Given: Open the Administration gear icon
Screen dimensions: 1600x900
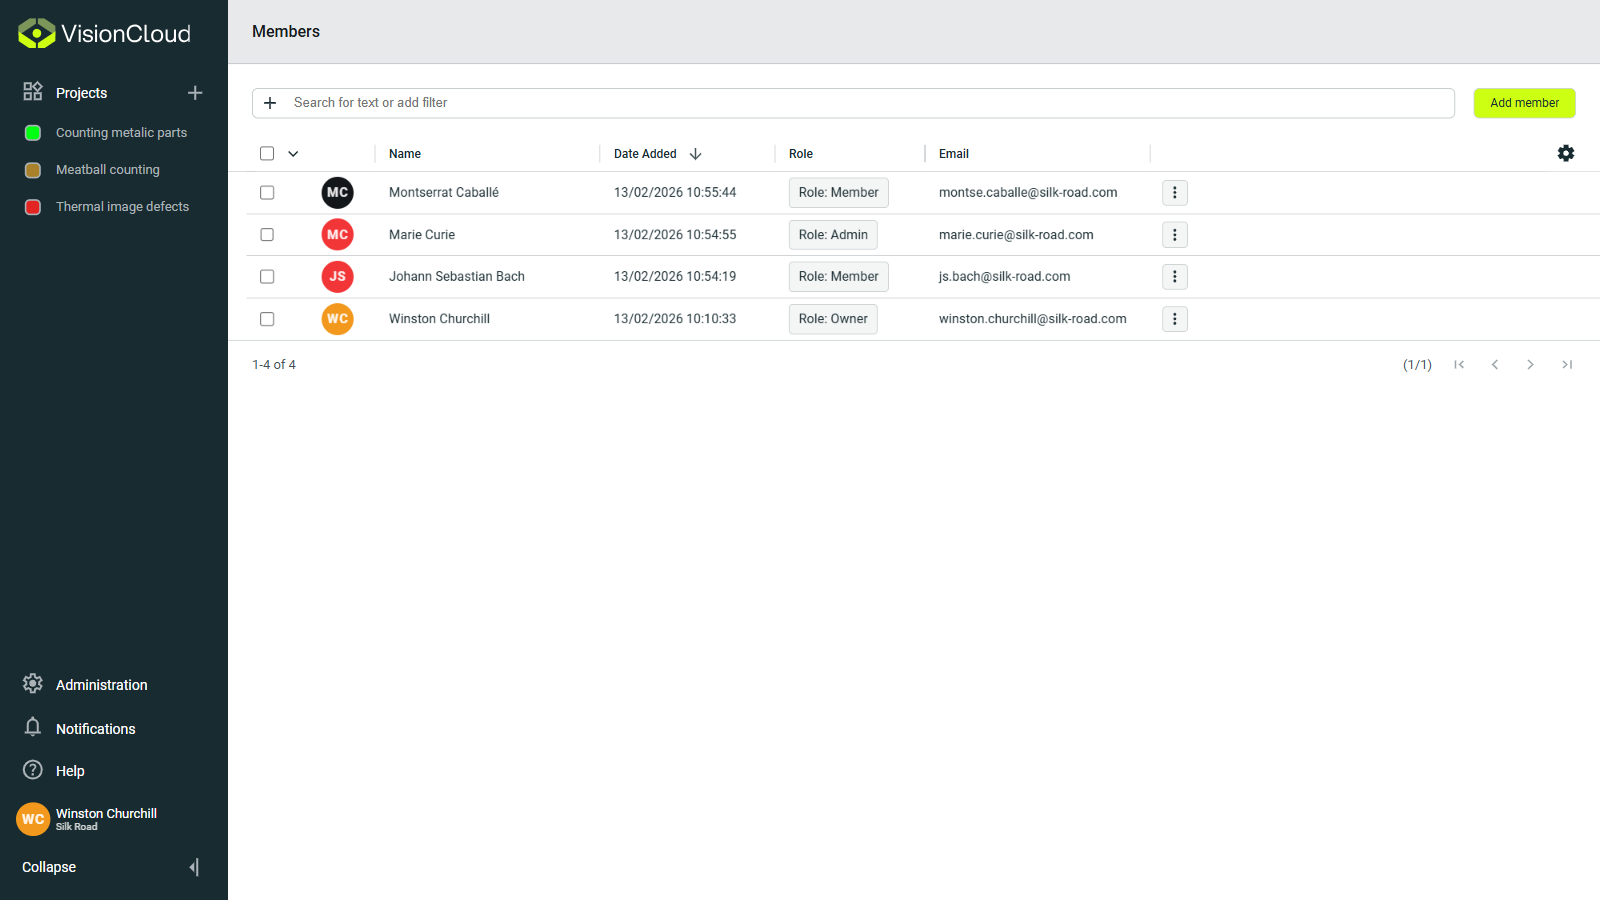Looking at the screenshot, I should click(x=32, y=684).
